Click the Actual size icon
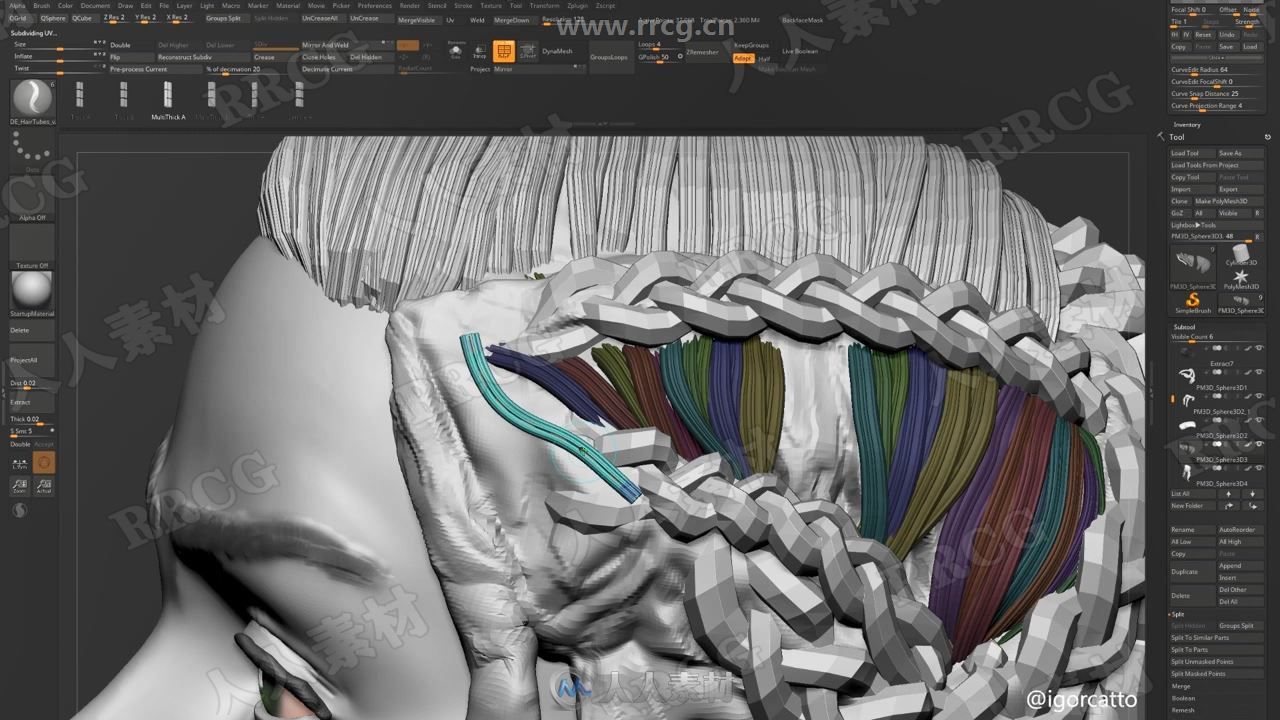1280x720 pixels. click(x=44, y=486)
